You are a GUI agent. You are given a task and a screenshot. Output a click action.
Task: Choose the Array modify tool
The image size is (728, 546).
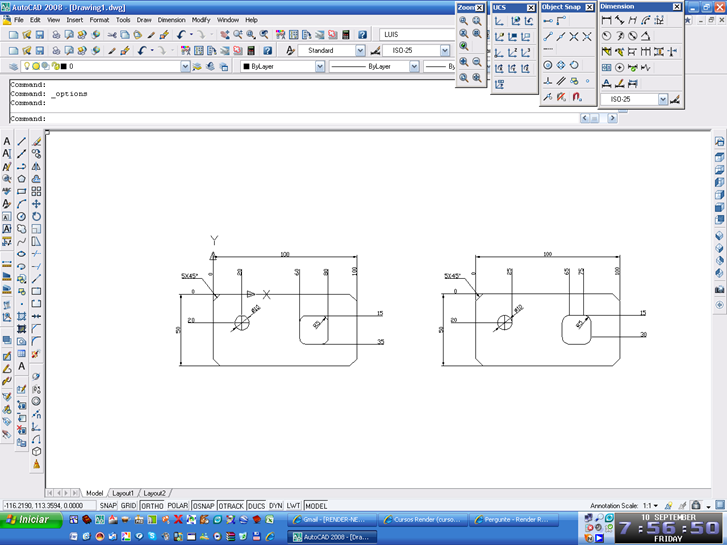click(x=36, y=191)
